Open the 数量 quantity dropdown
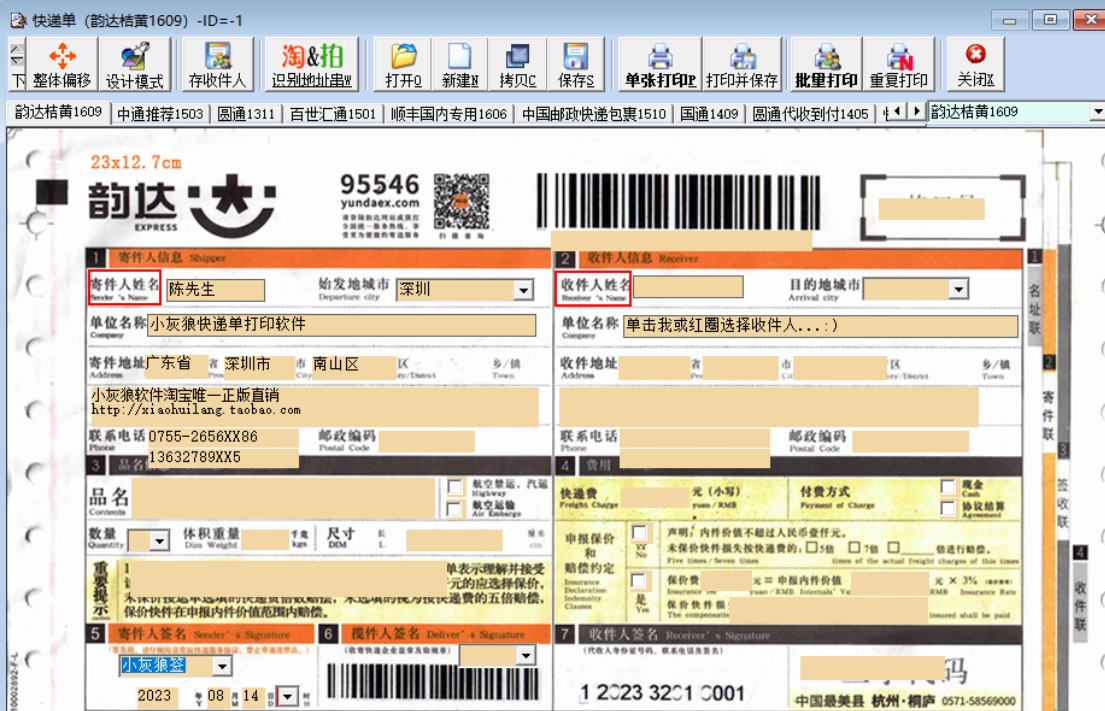Viewport: 1105px width, 711px height. tap(160, 540)
